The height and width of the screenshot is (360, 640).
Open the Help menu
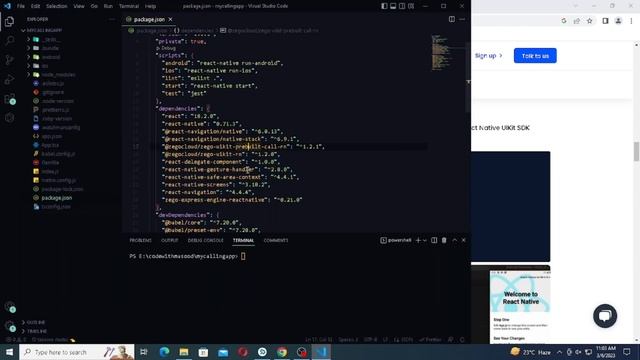[x=151, y=6]
